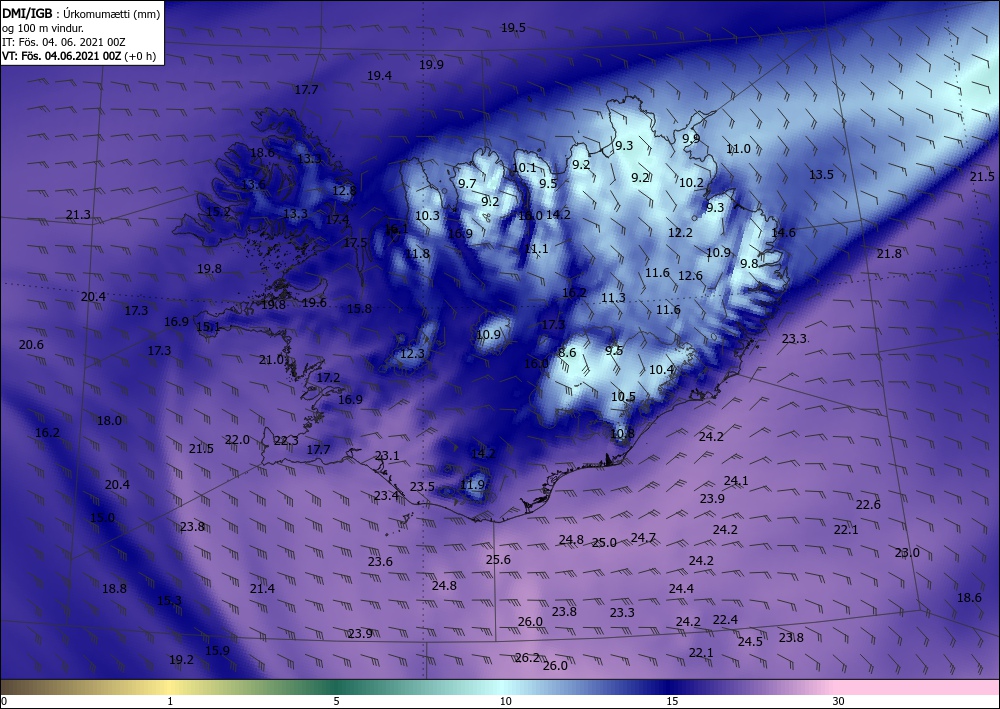Viewport: 1000px width, 709px height.
Task: Click the map value '15.8'
Action: (x=359, y=309)
